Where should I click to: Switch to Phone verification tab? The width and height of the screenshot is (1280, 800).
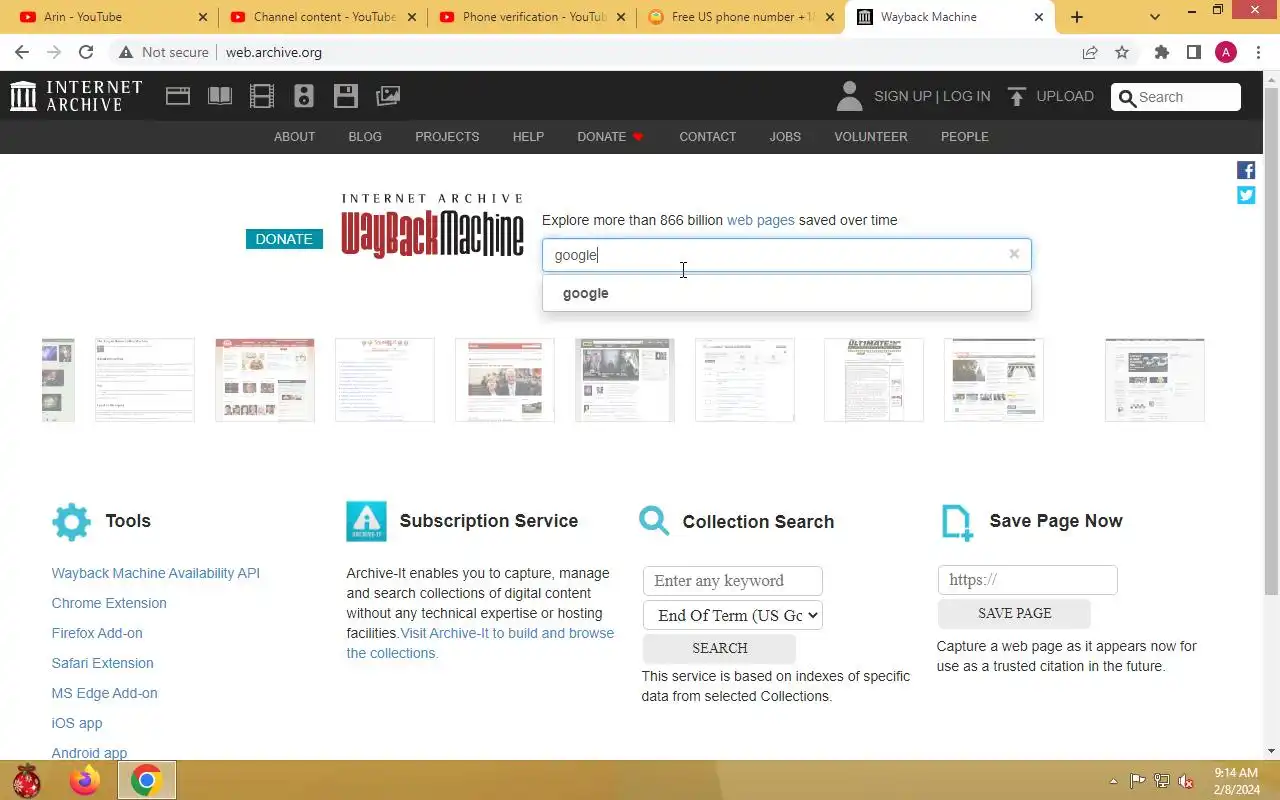(x=531, y=17)
